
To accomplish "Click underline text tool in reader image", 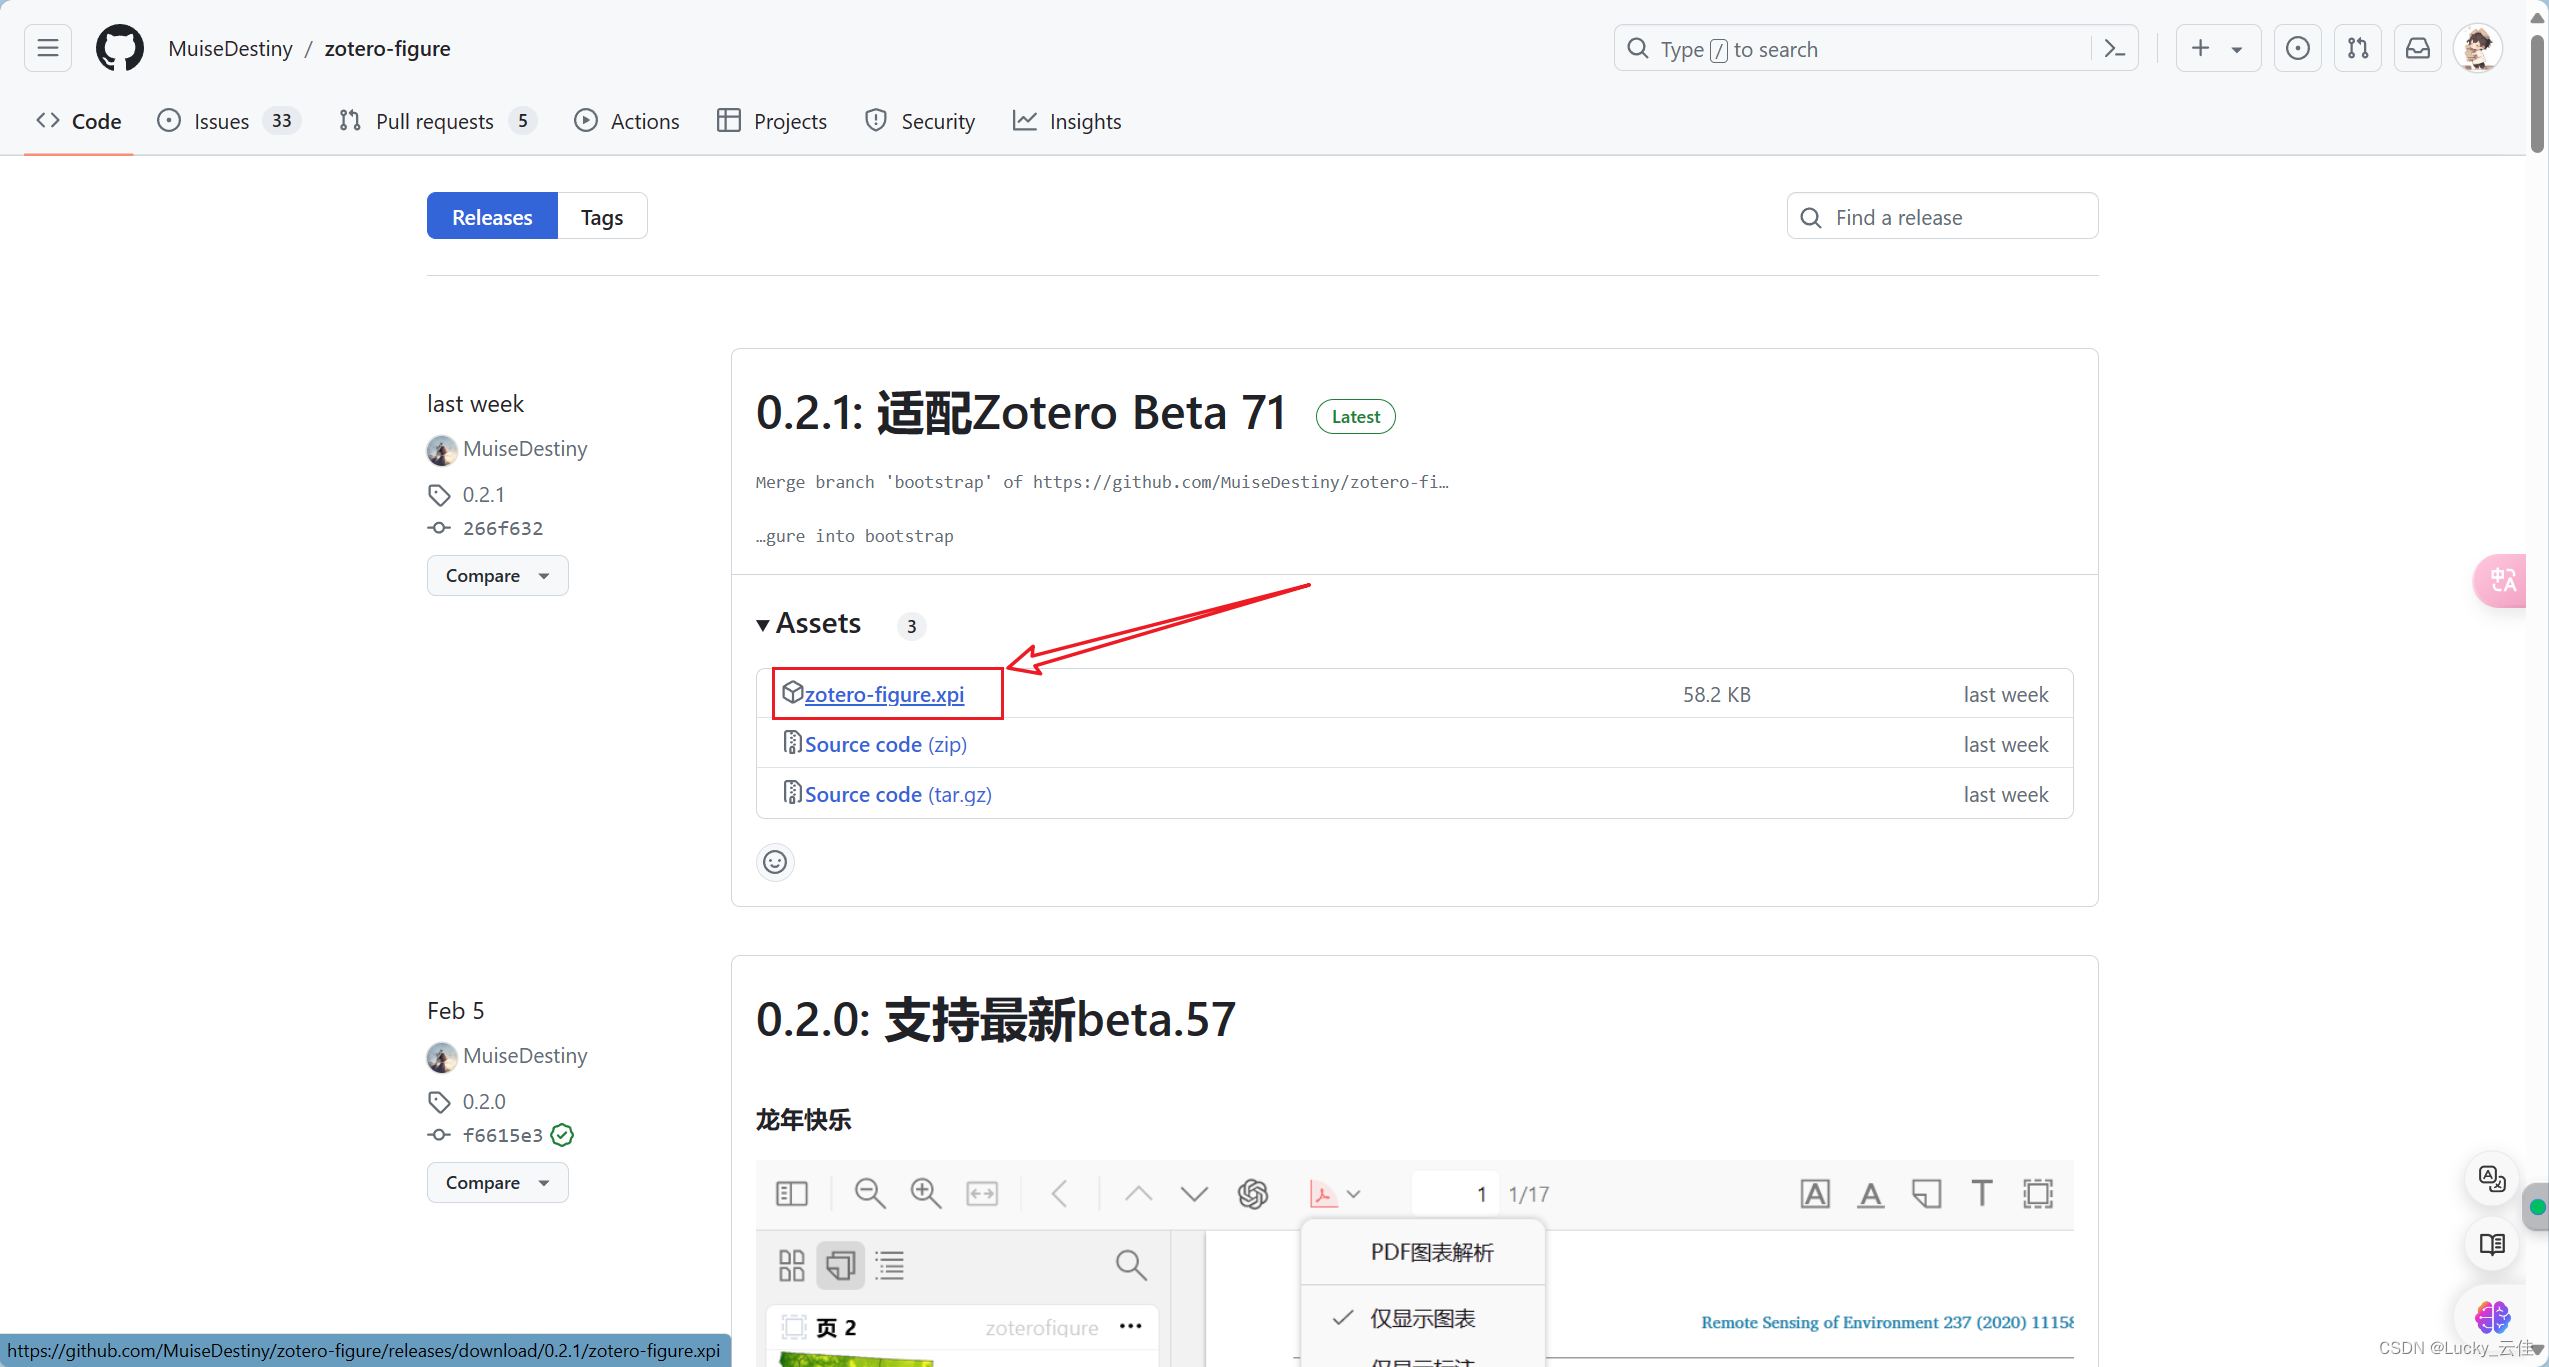I will (1870, 1194).
